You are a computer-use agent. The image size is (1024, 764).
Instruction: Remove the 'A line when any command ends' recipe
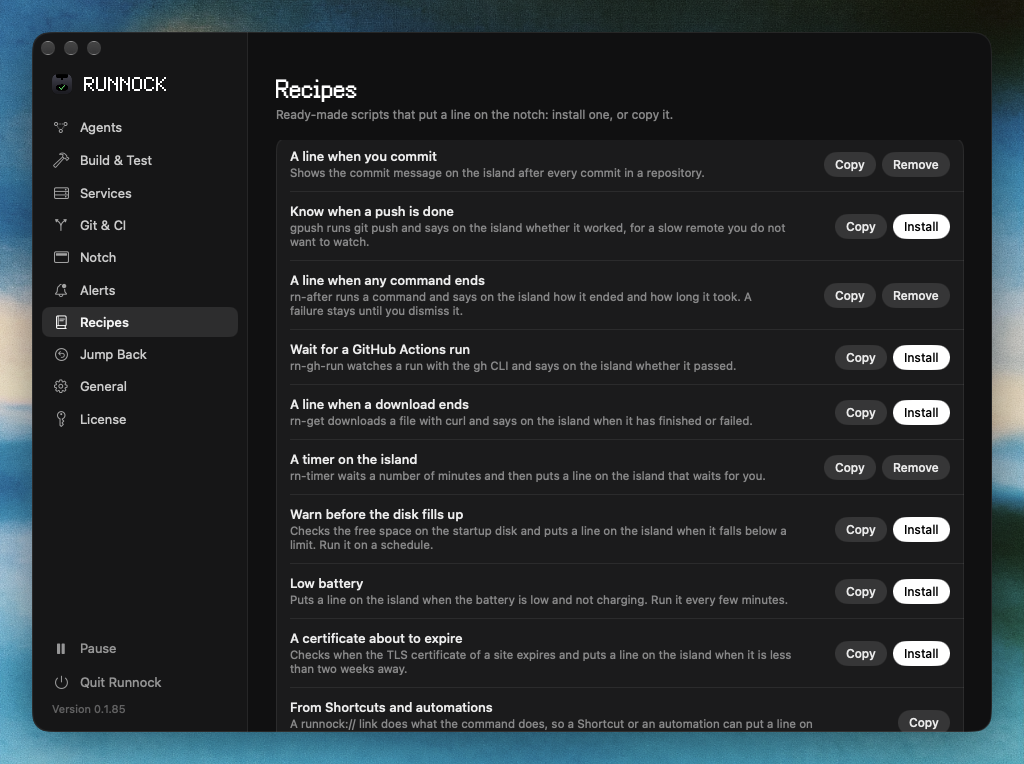[x=916, y=296]
